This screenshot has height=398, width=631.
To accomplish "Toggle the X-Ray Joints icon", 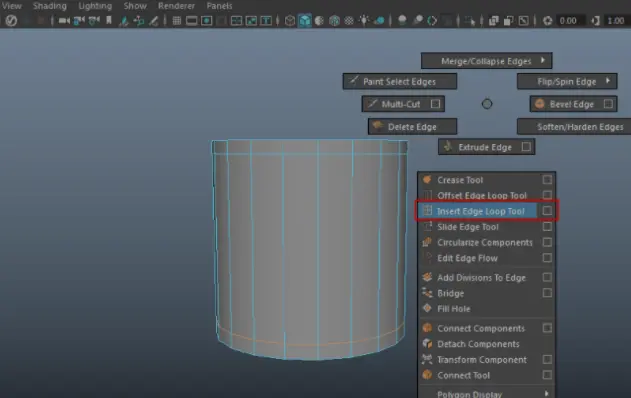I will click(x=523, y=21).
